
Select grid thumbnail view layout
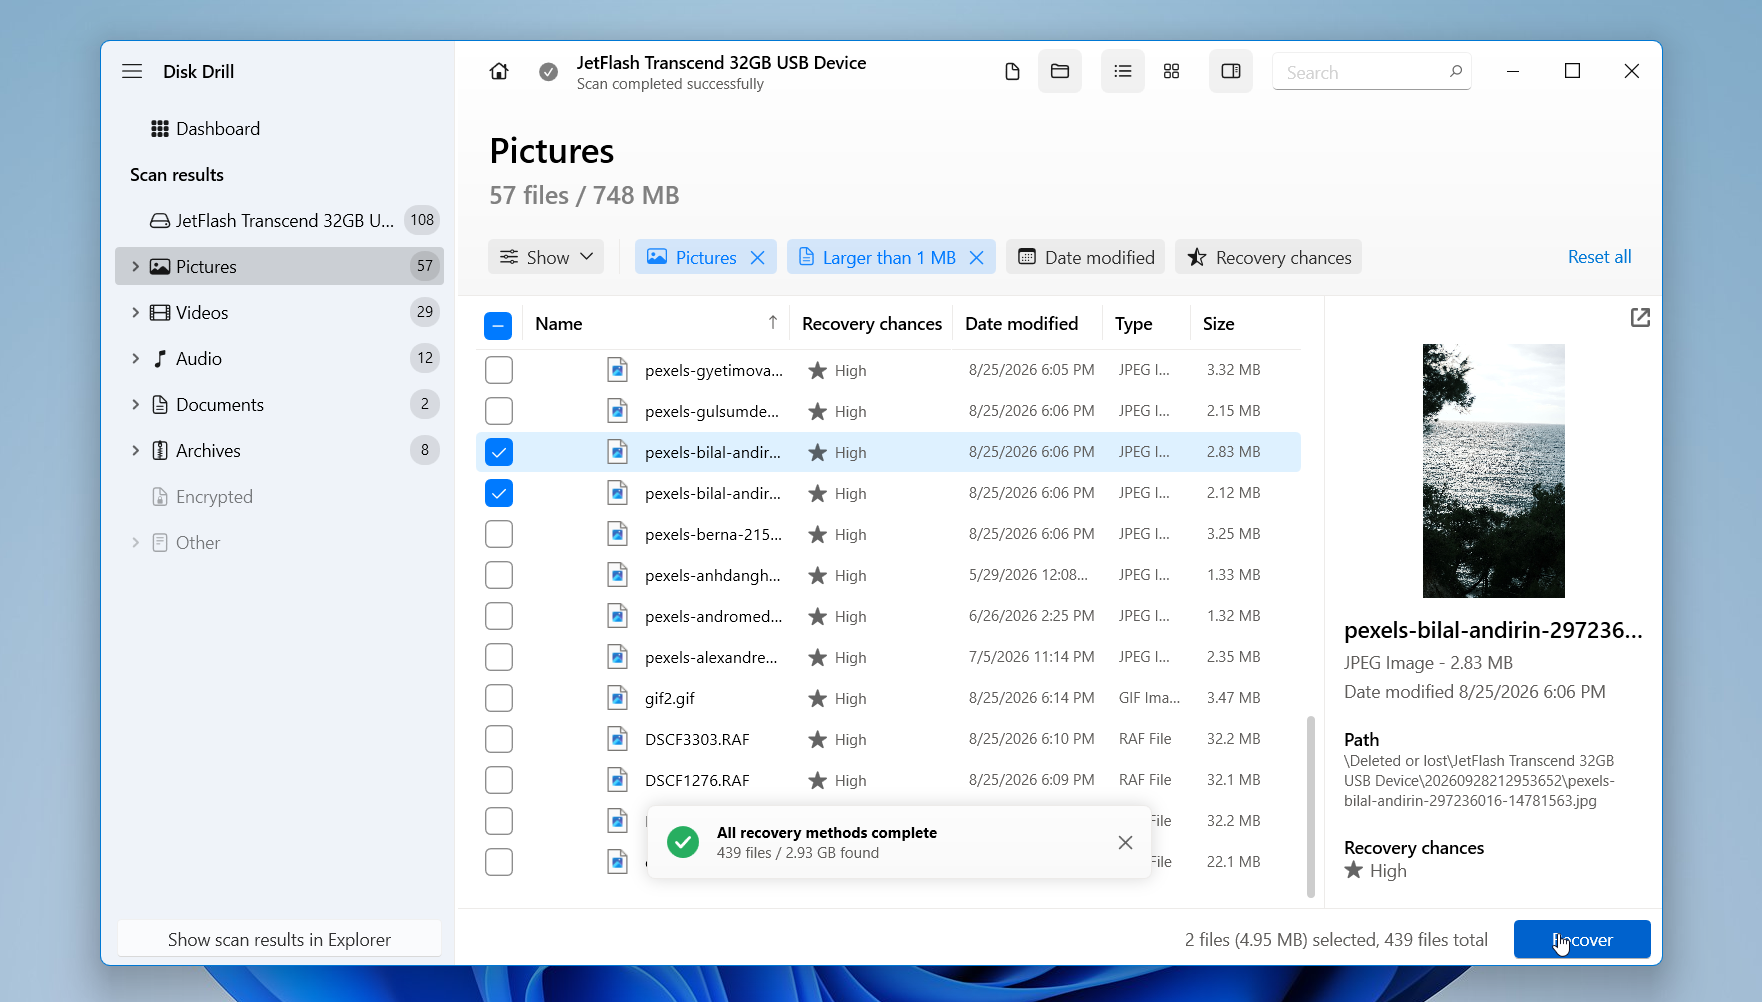pos(1172,71)
